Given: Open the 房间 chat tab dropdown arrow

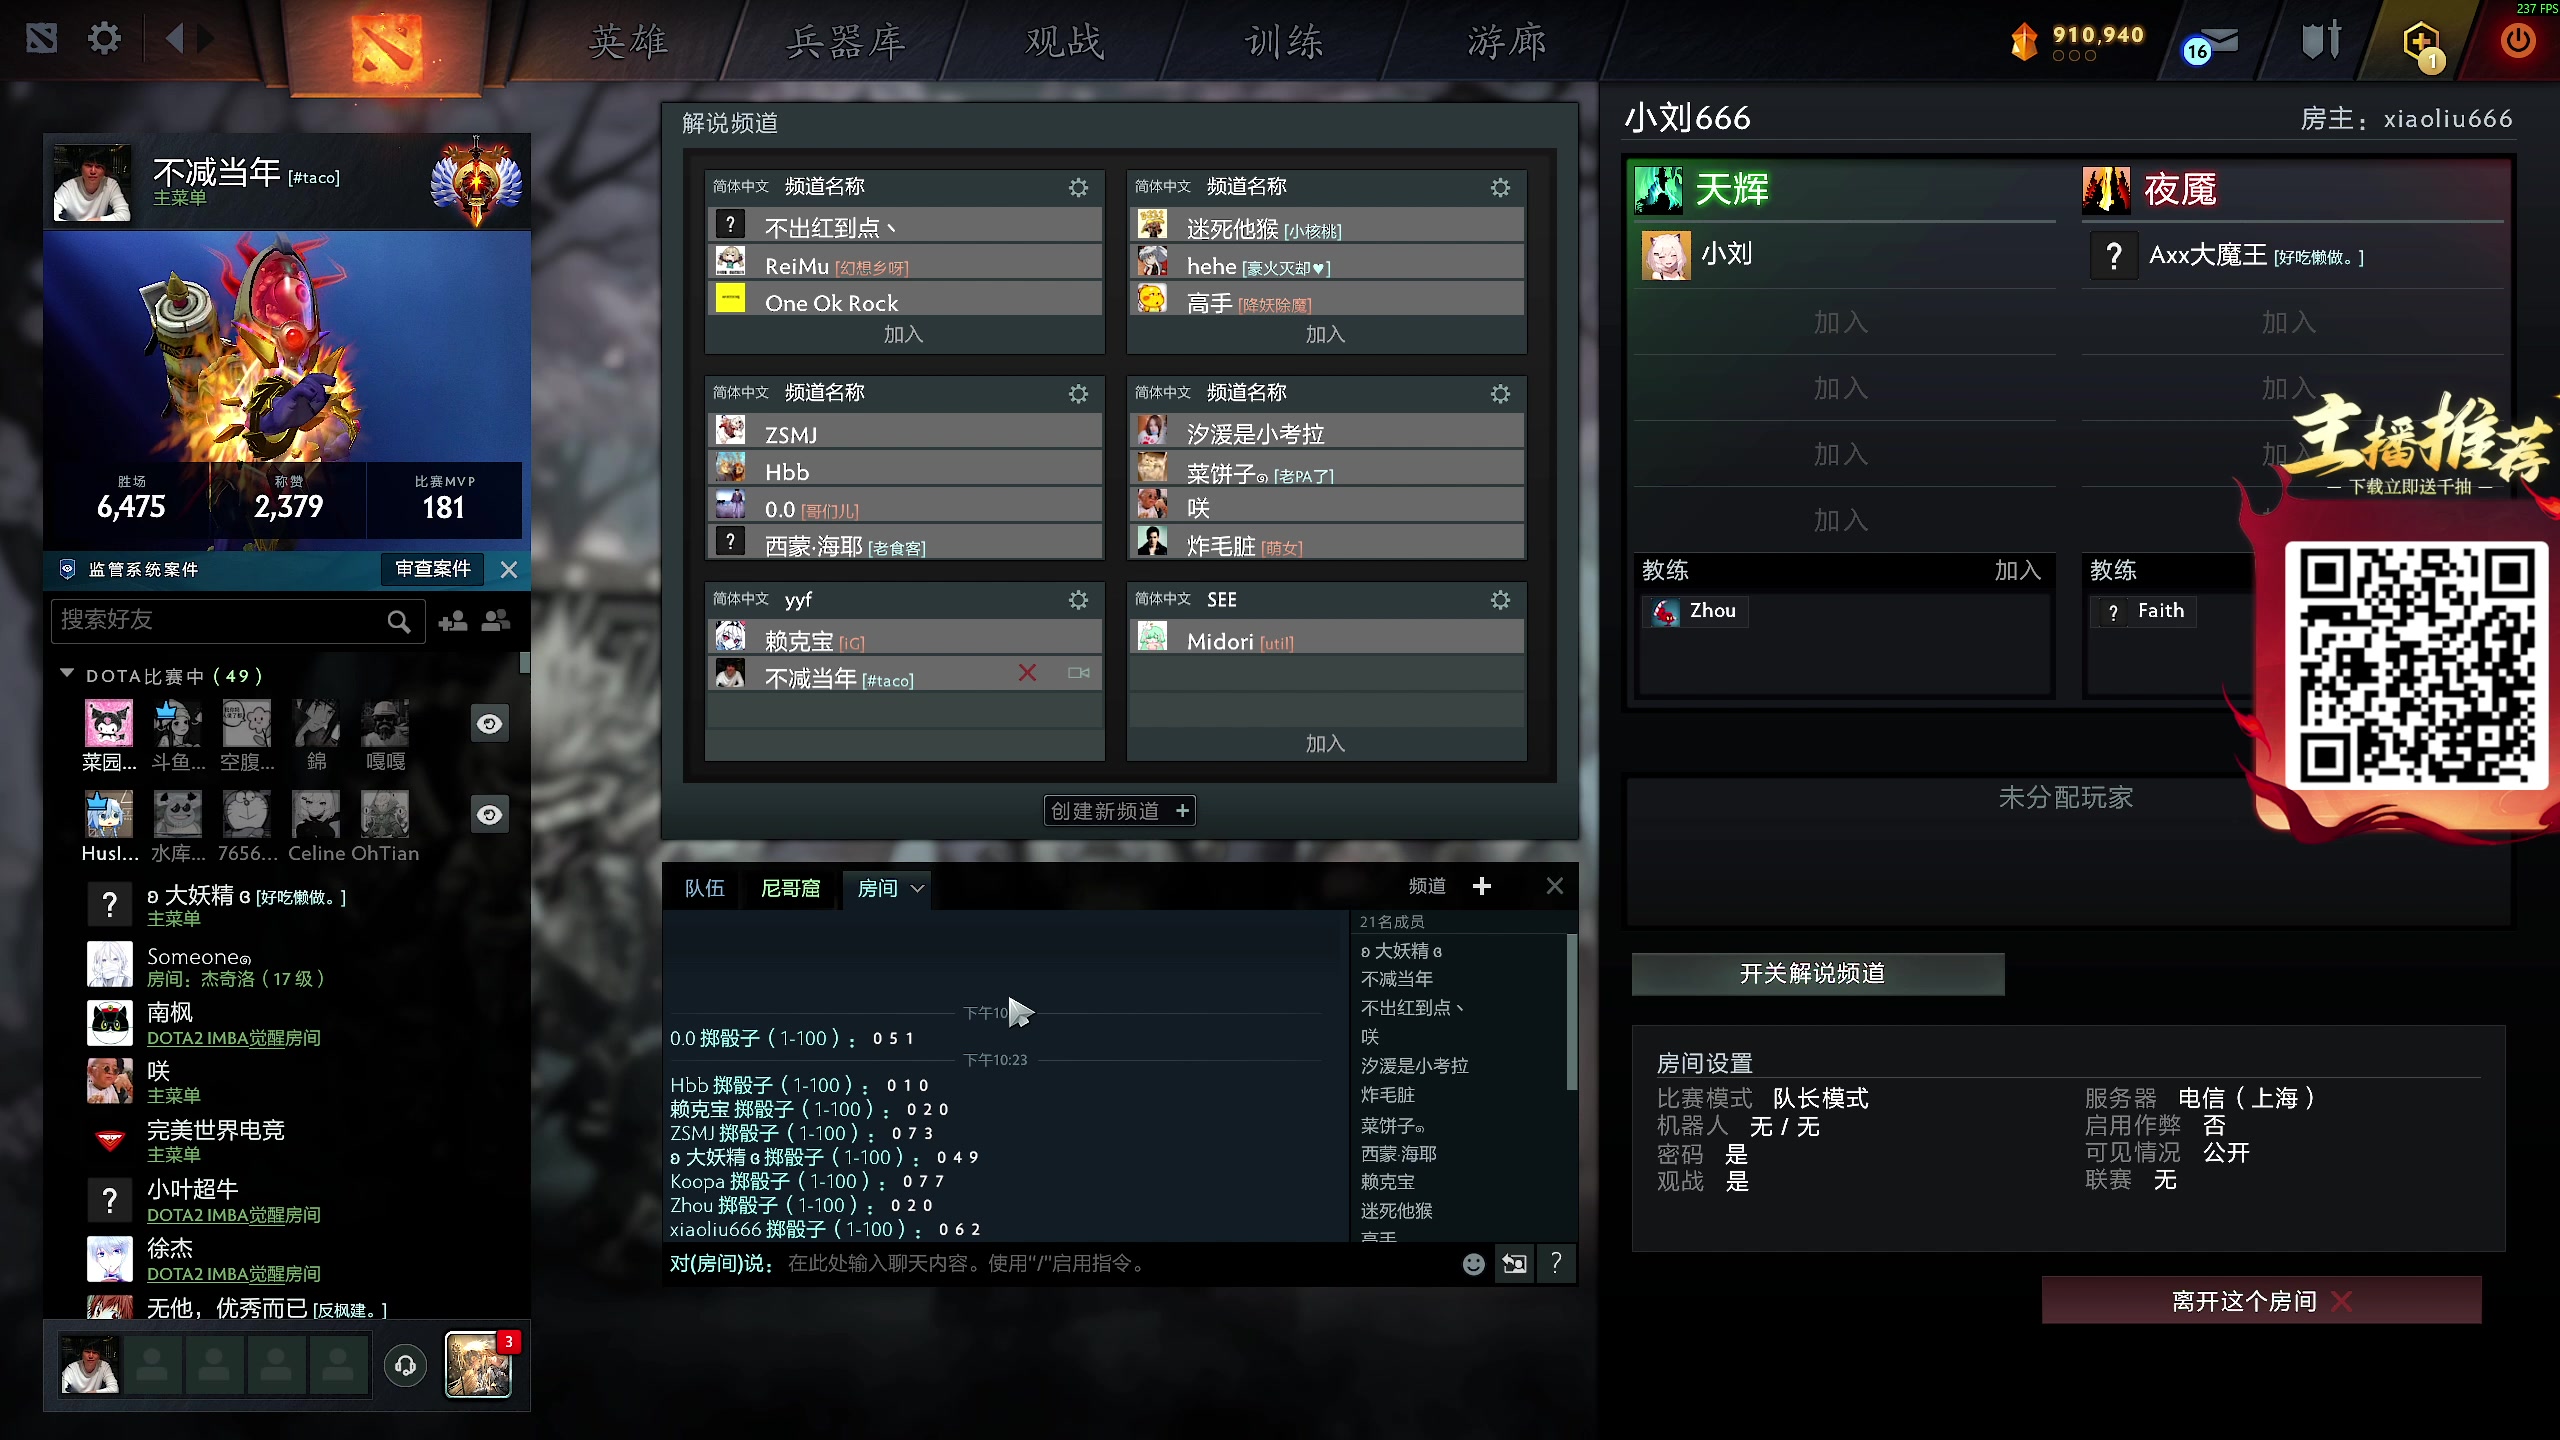Looking at the screenshot, I should 917,888.
